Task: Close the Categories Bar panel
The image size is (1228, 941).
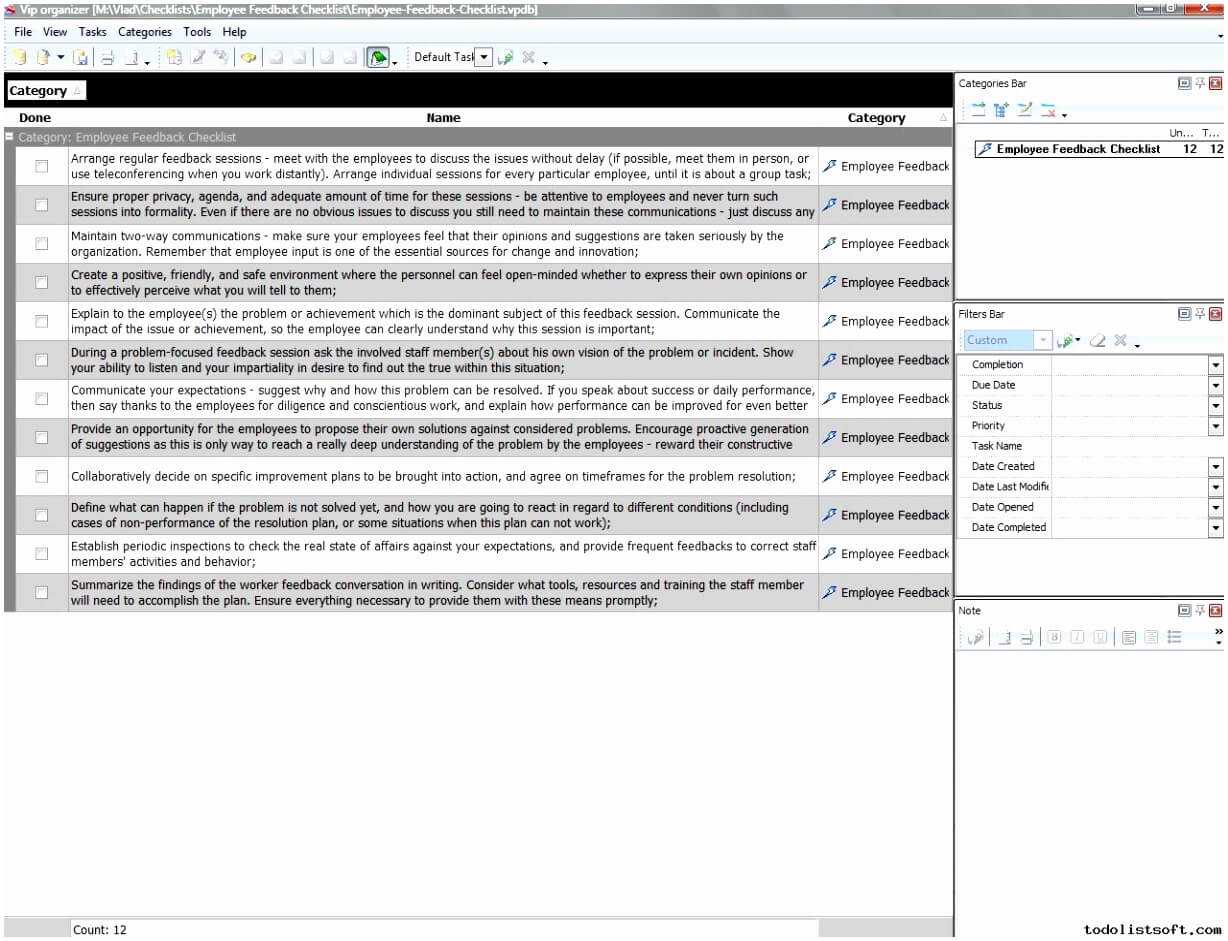Action: pyautogui.click(x=1215, y=83)
